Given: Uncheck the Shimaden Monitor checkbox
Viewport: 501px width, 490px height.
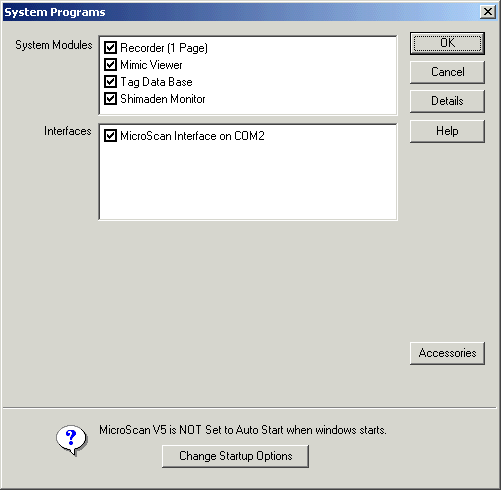Looking at the screenshot, I should pos(110,99).
